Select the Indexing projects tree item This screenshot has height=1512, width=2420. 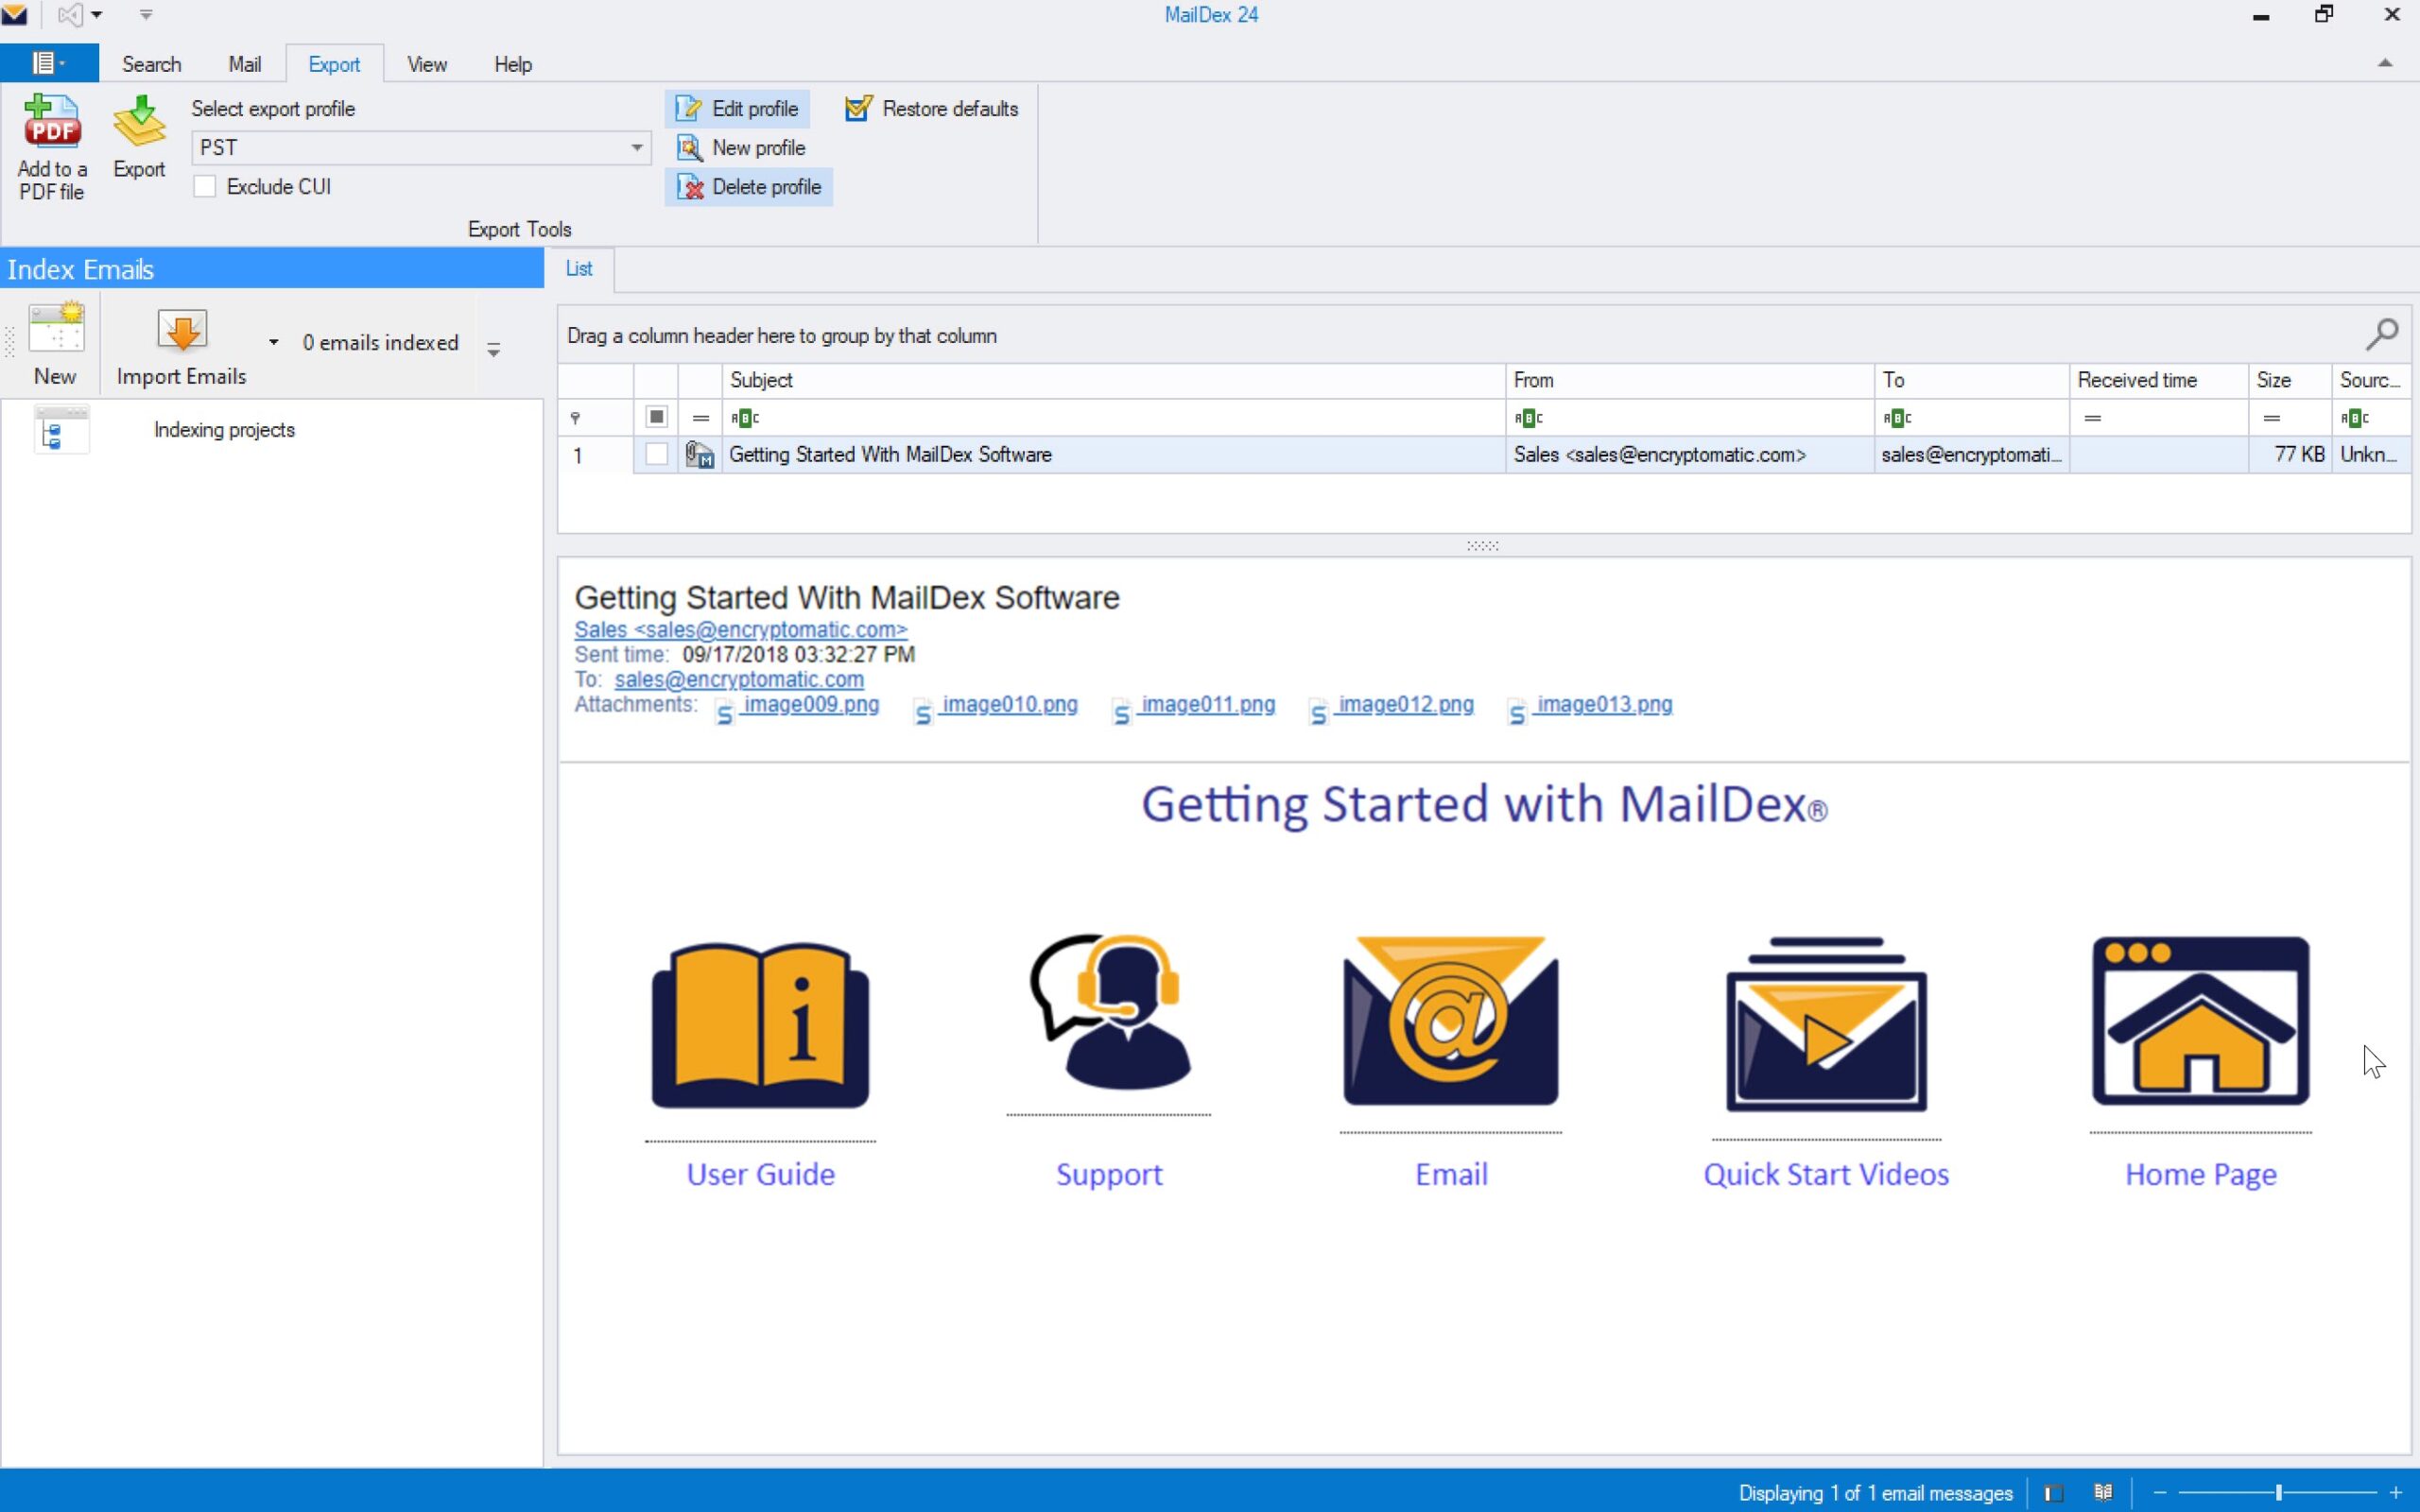pos(224,429)
